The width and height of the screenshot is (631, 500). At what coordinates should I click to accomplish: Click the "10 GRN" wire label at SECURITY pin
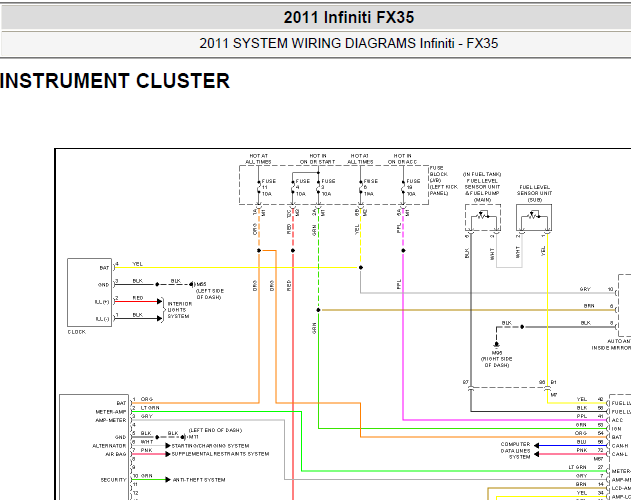pos(143,475)
